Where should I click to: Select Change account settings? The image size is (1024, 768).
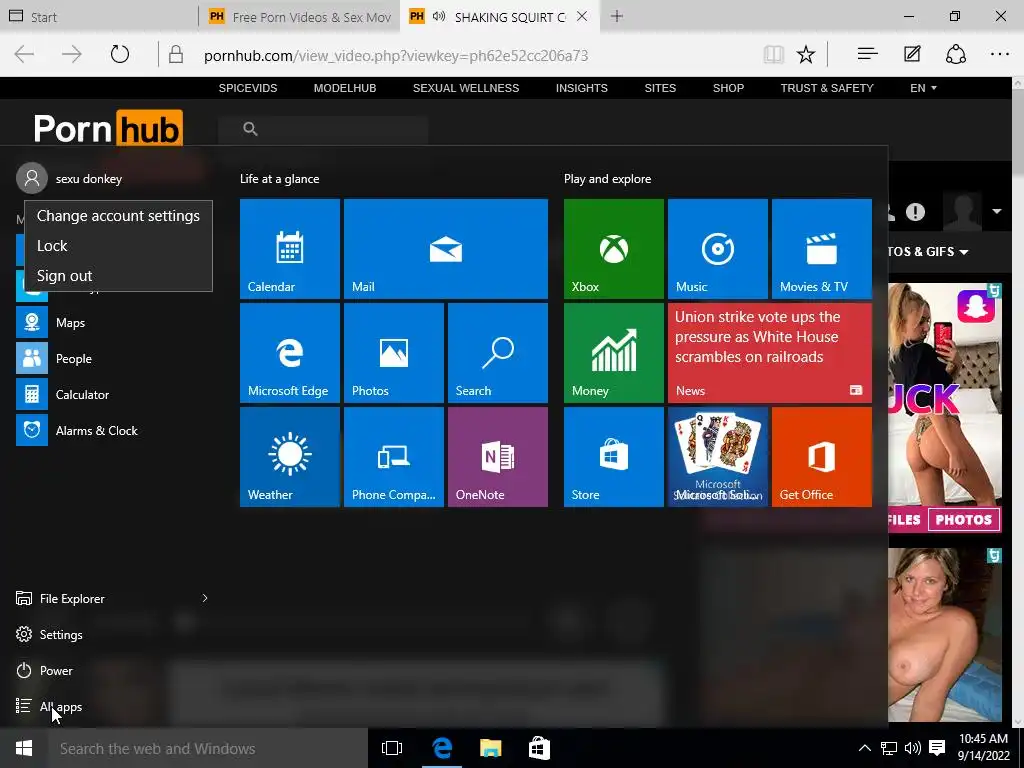coord(118,216)
